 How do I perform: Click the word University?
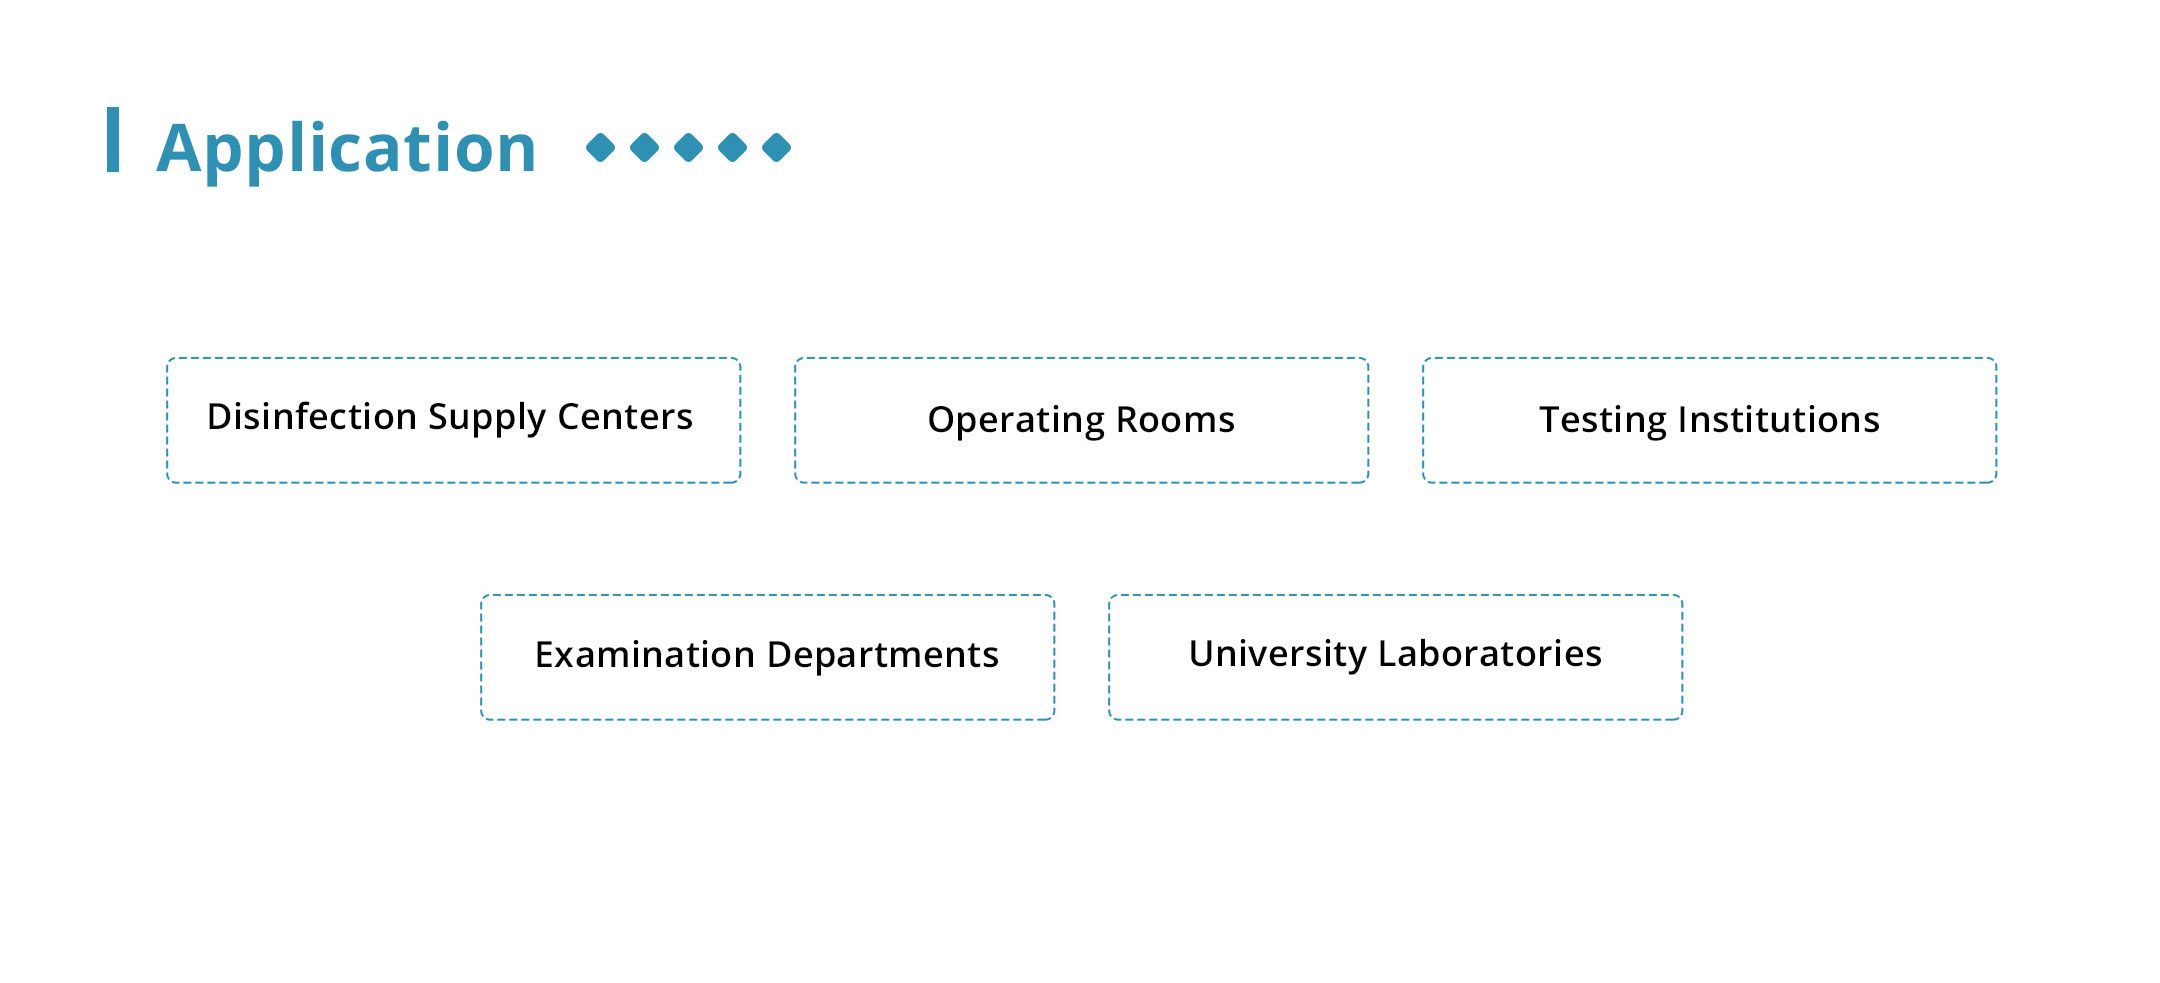point(1277,654)
